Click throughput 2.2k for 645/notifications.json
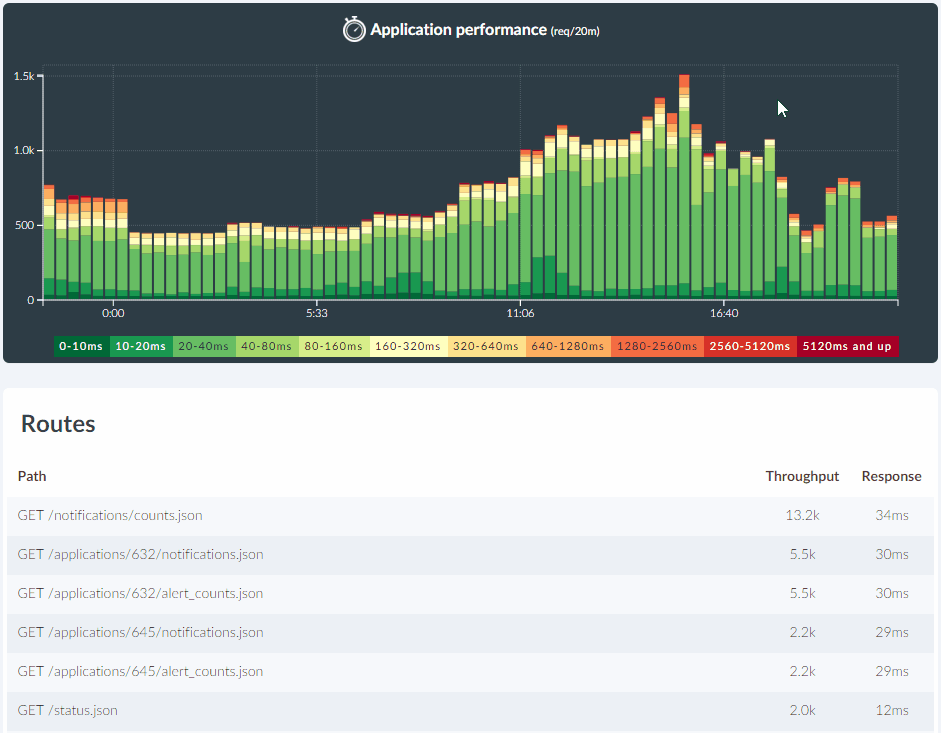941x733 pixels. tap(802, 632)
